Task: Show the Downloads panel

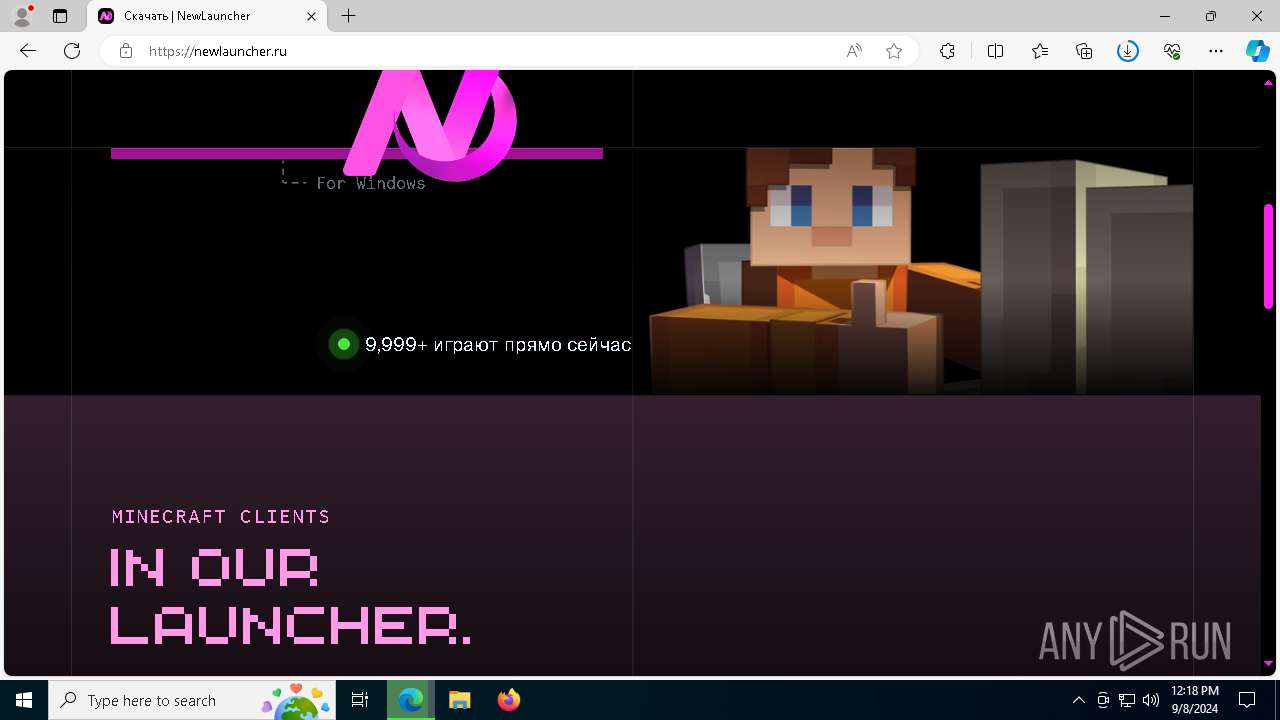Action: pos(1128,51)
